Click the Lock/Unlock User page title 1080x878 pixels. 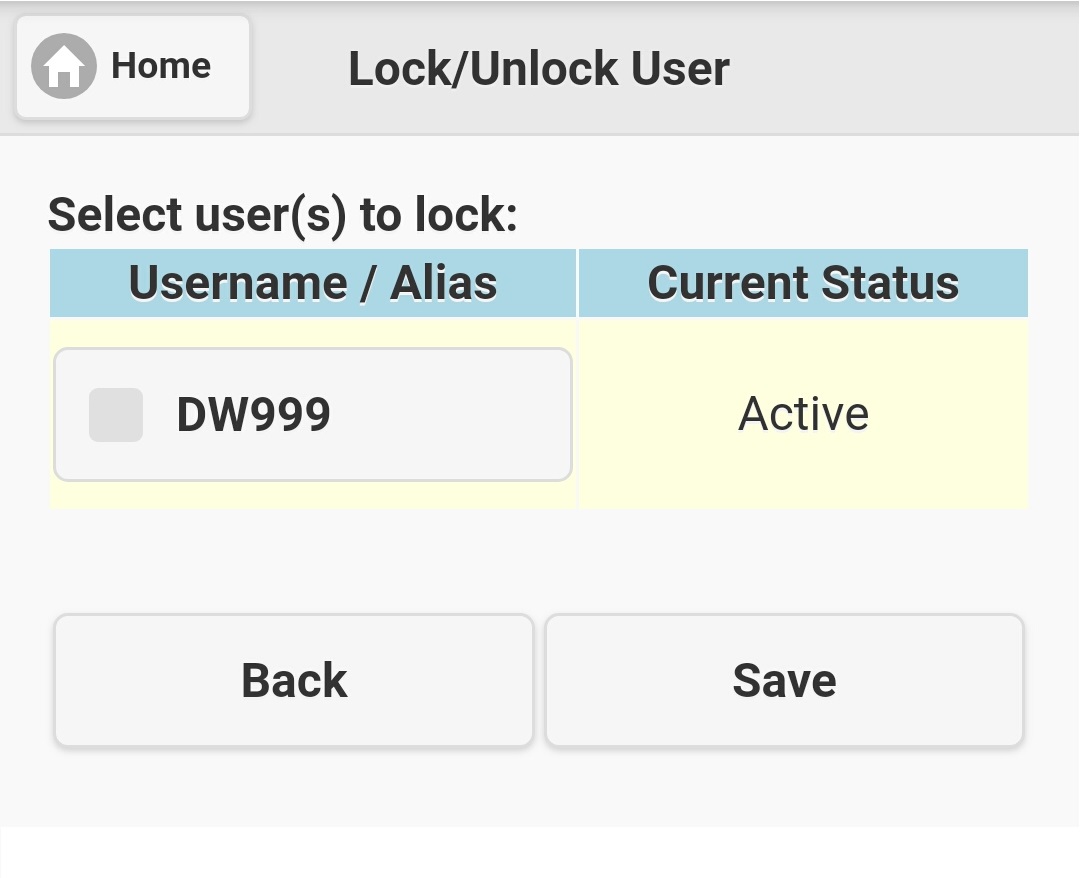click(538, 68)
